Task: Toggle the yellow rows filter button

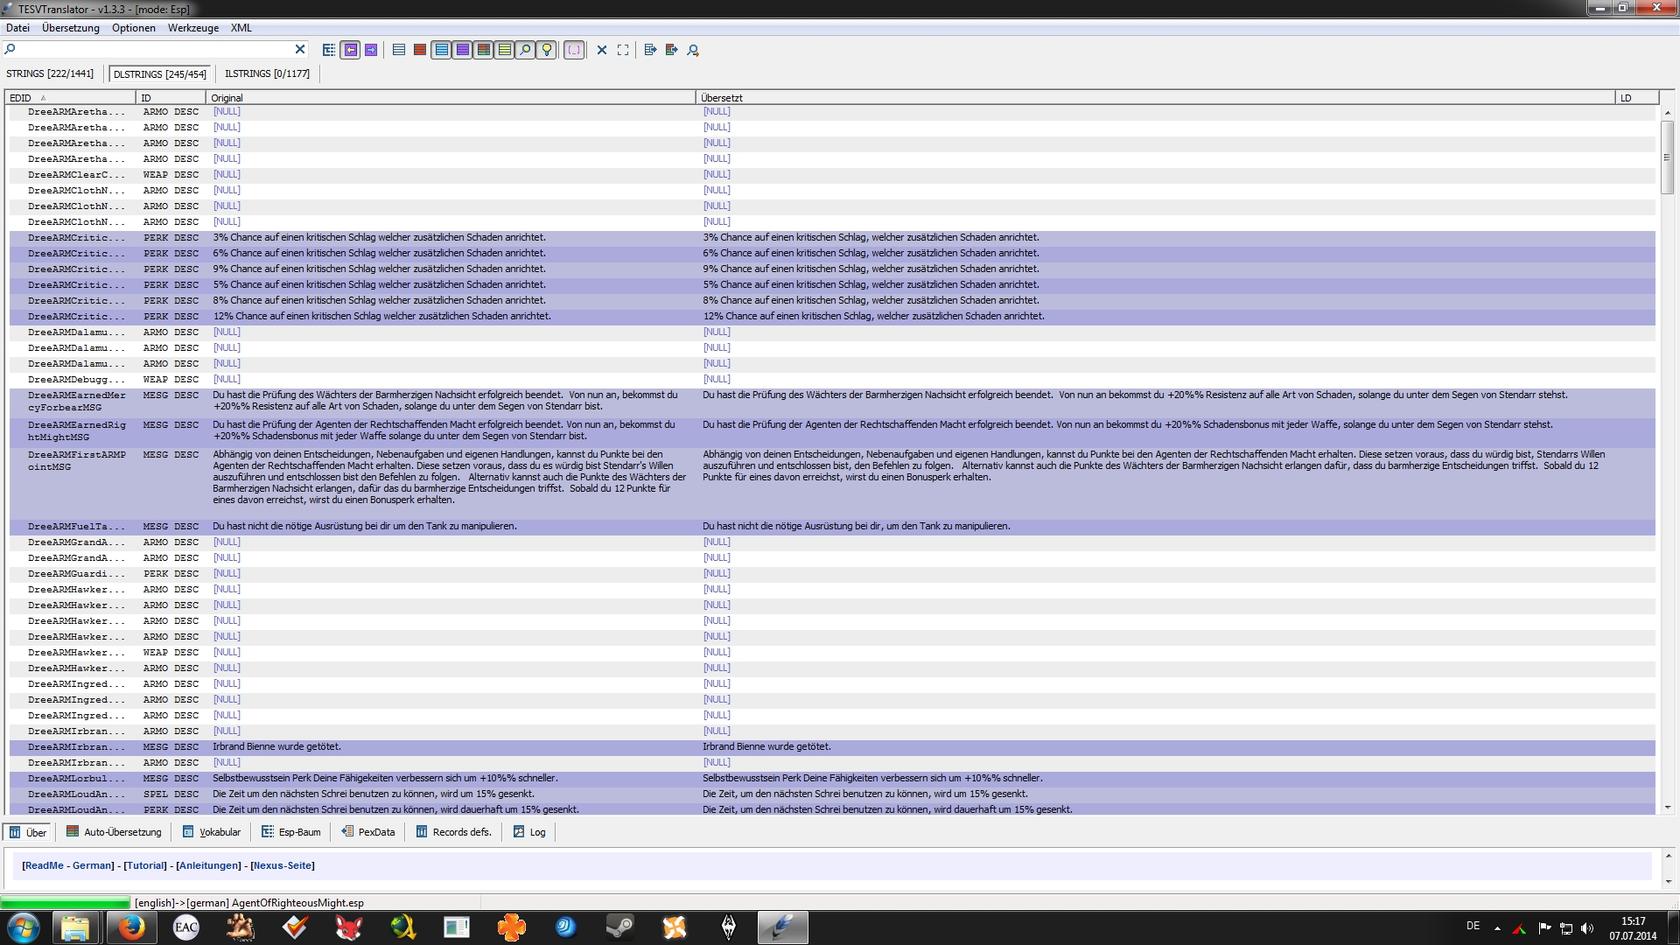Action: [x=504, y=50]
